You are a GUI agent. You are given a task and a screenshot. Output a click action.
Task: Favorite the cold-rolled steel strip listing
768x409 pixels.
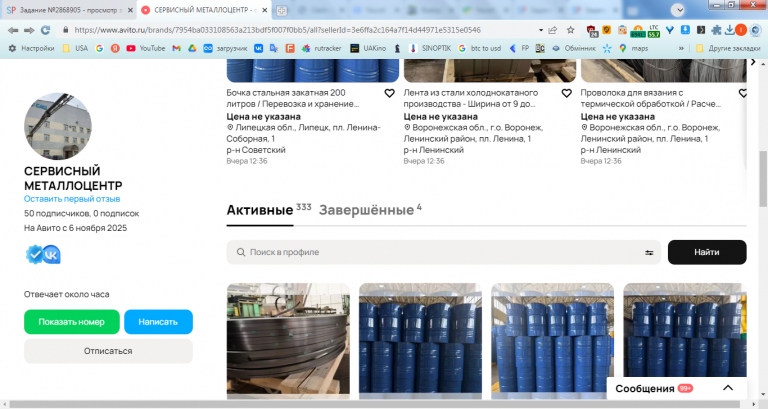[x=567, y=93]
